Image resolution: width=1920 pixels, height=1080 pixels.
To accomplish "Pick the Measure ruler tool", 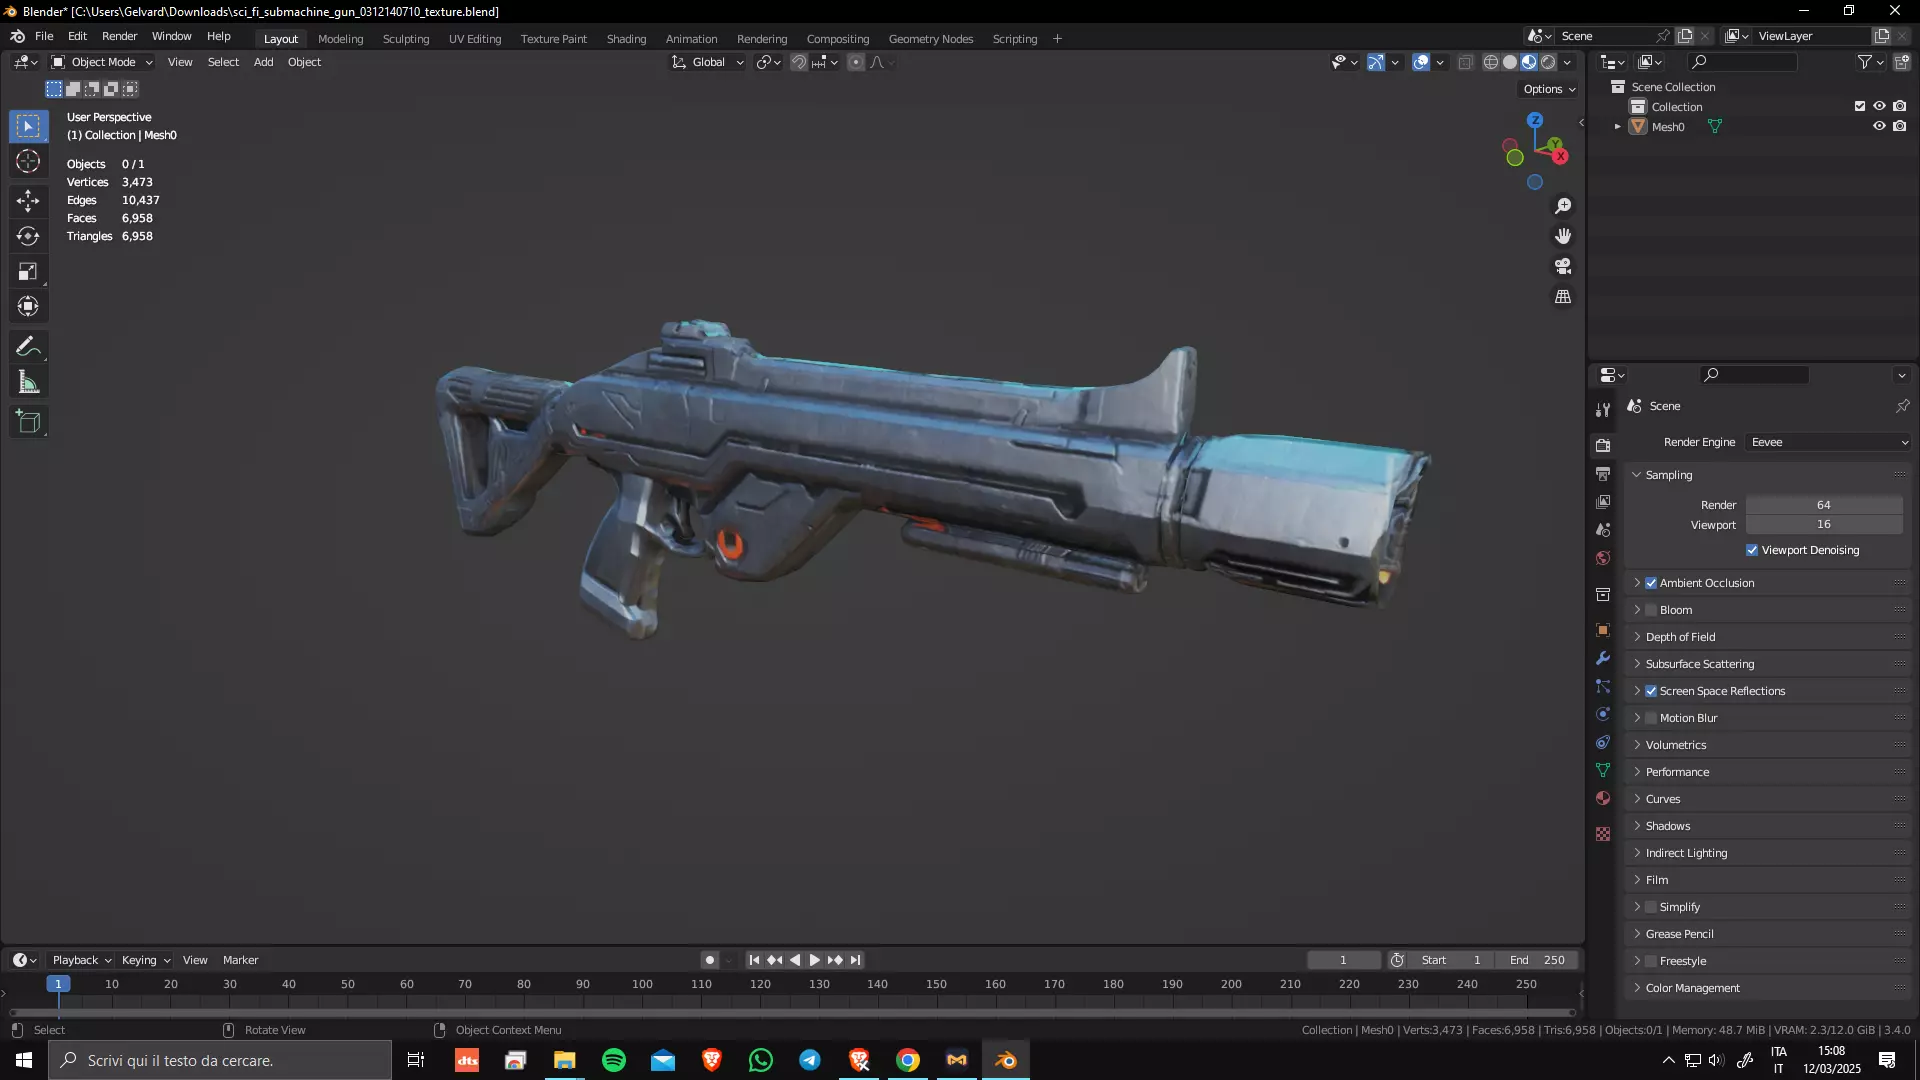I will point(28,383).
